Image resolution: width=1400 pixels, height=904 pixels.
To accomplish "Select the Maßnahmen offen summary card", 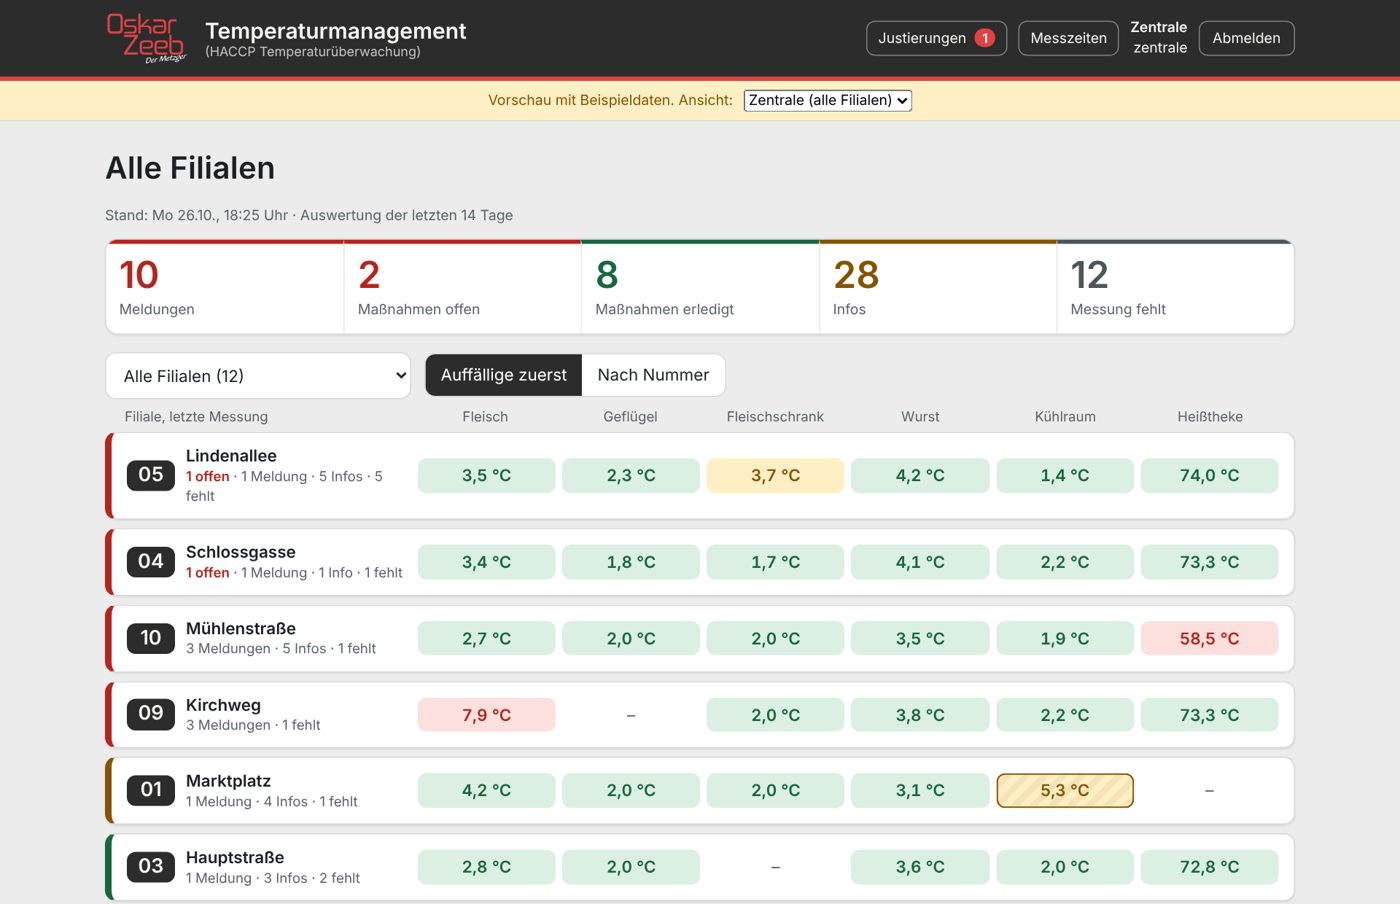I will pos(463,287).
